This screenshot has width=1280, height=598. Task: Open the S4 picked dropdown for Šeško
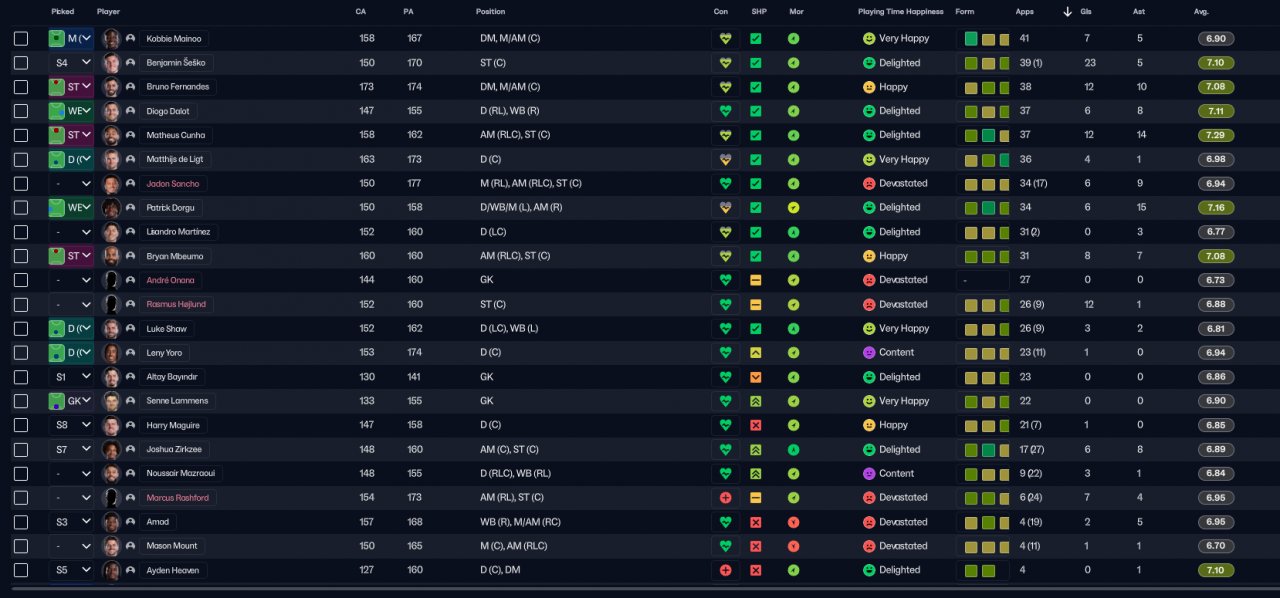(x=71, y=63)
